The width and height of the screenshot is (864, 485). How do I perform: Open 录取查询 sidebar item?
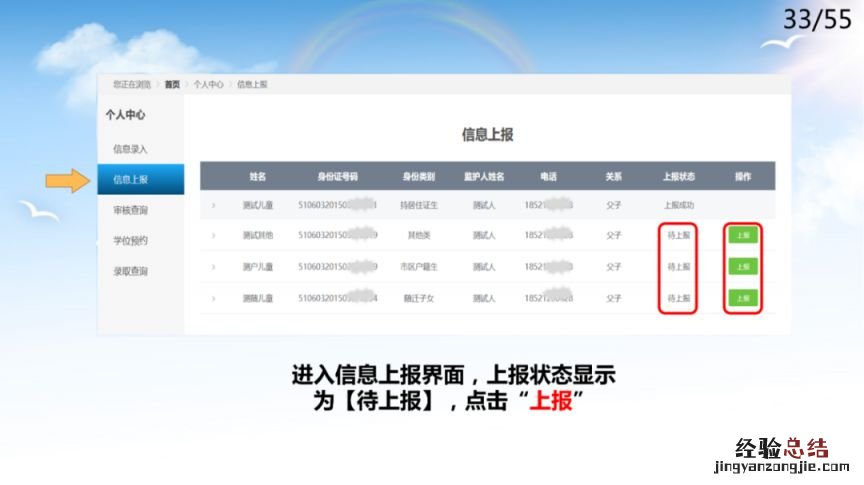(x=131, y=271)
